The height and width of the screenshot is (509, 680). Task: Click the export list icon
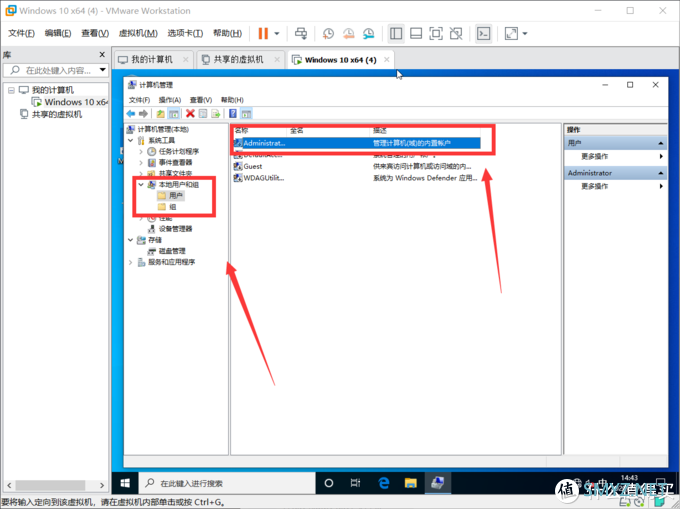coord(216,114)
